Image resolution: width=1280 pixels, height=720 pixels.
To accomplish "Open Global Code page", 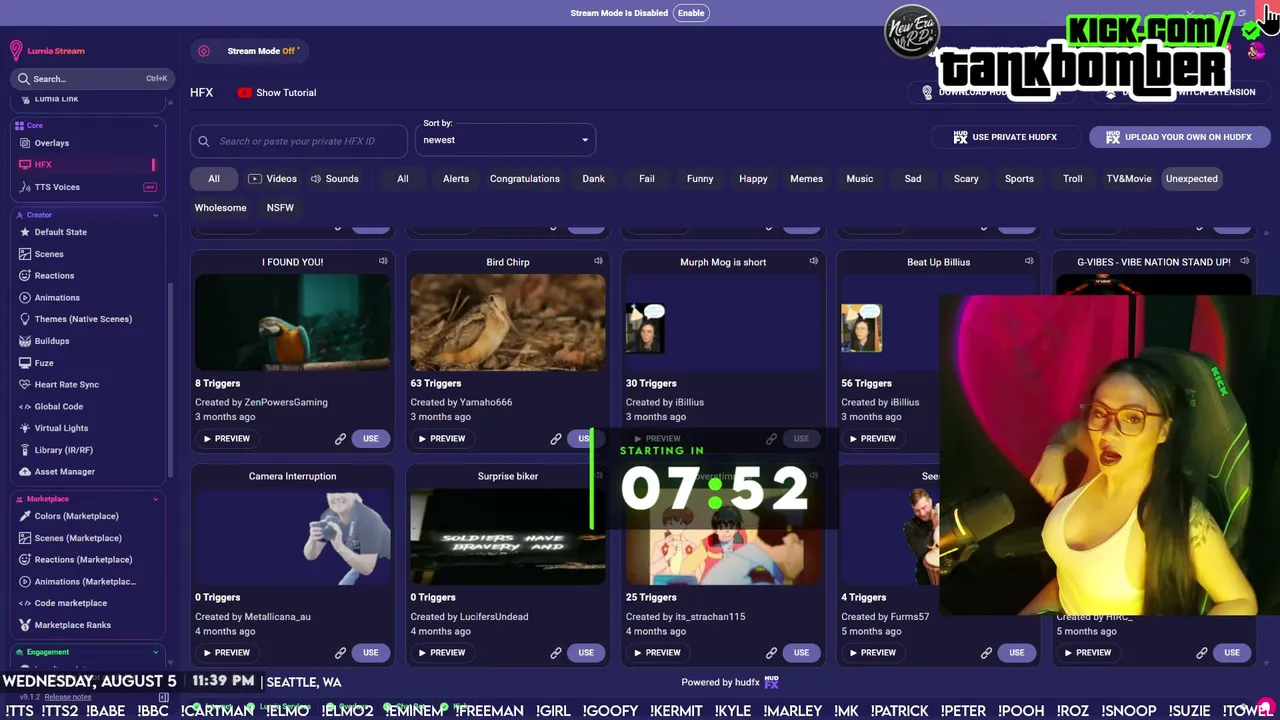I will coord(58,407).
